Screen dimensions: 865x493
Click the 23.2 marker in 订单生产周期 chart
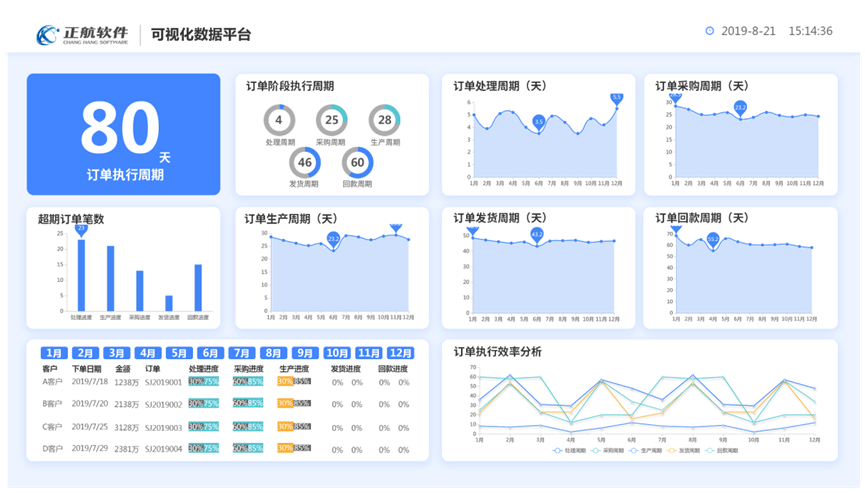point(333,239)
